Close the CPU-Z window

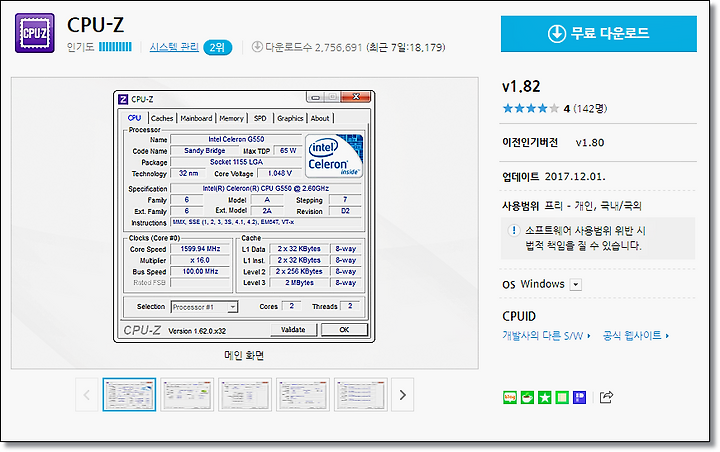(x=356, y=96)
